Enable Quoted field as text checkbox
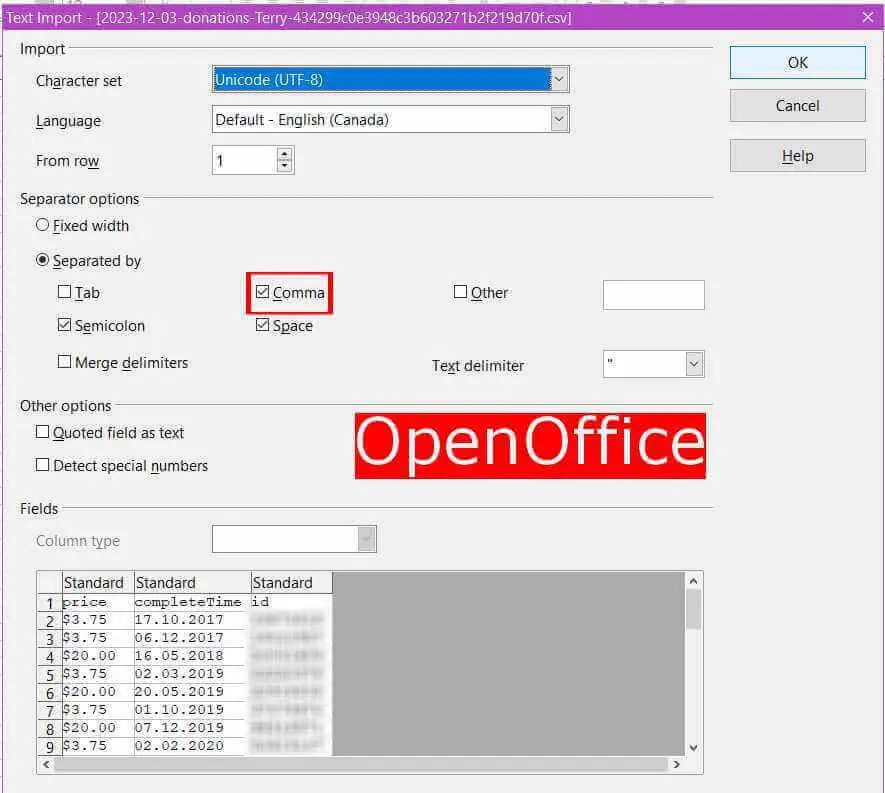Viewport: 885px width, 793px height. coord(42,432)
